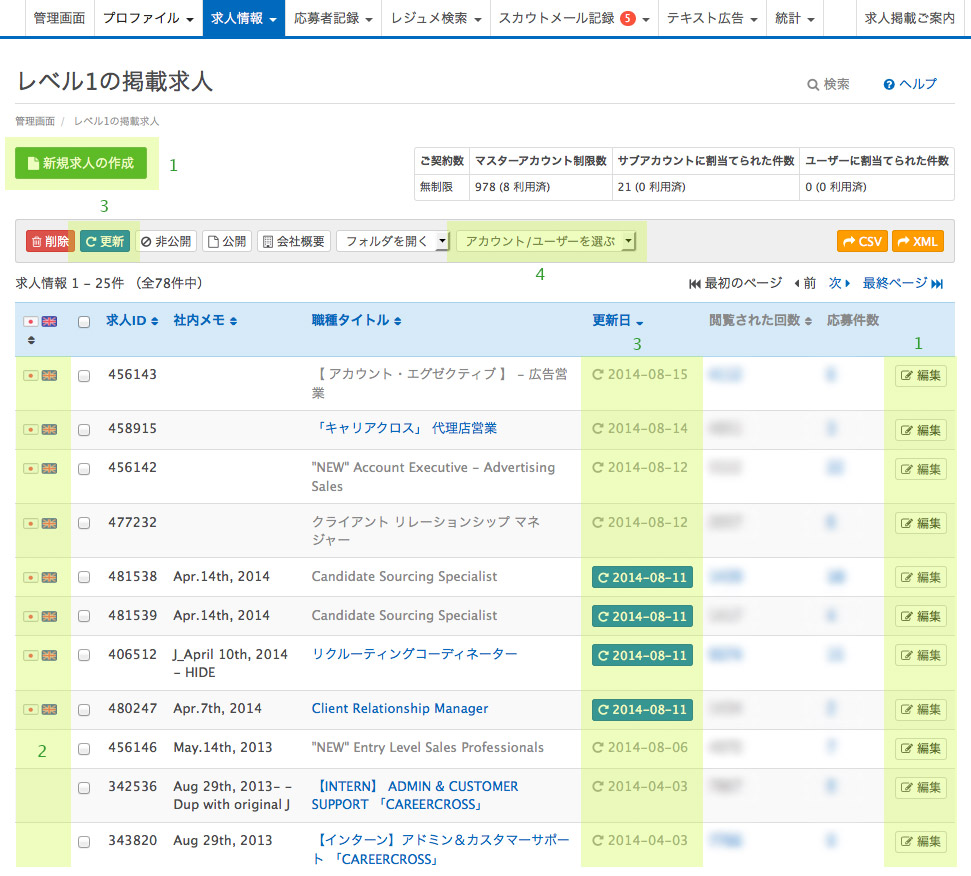Click the UK flag icon in the table header
971x876 pixels.
[50, 321]
